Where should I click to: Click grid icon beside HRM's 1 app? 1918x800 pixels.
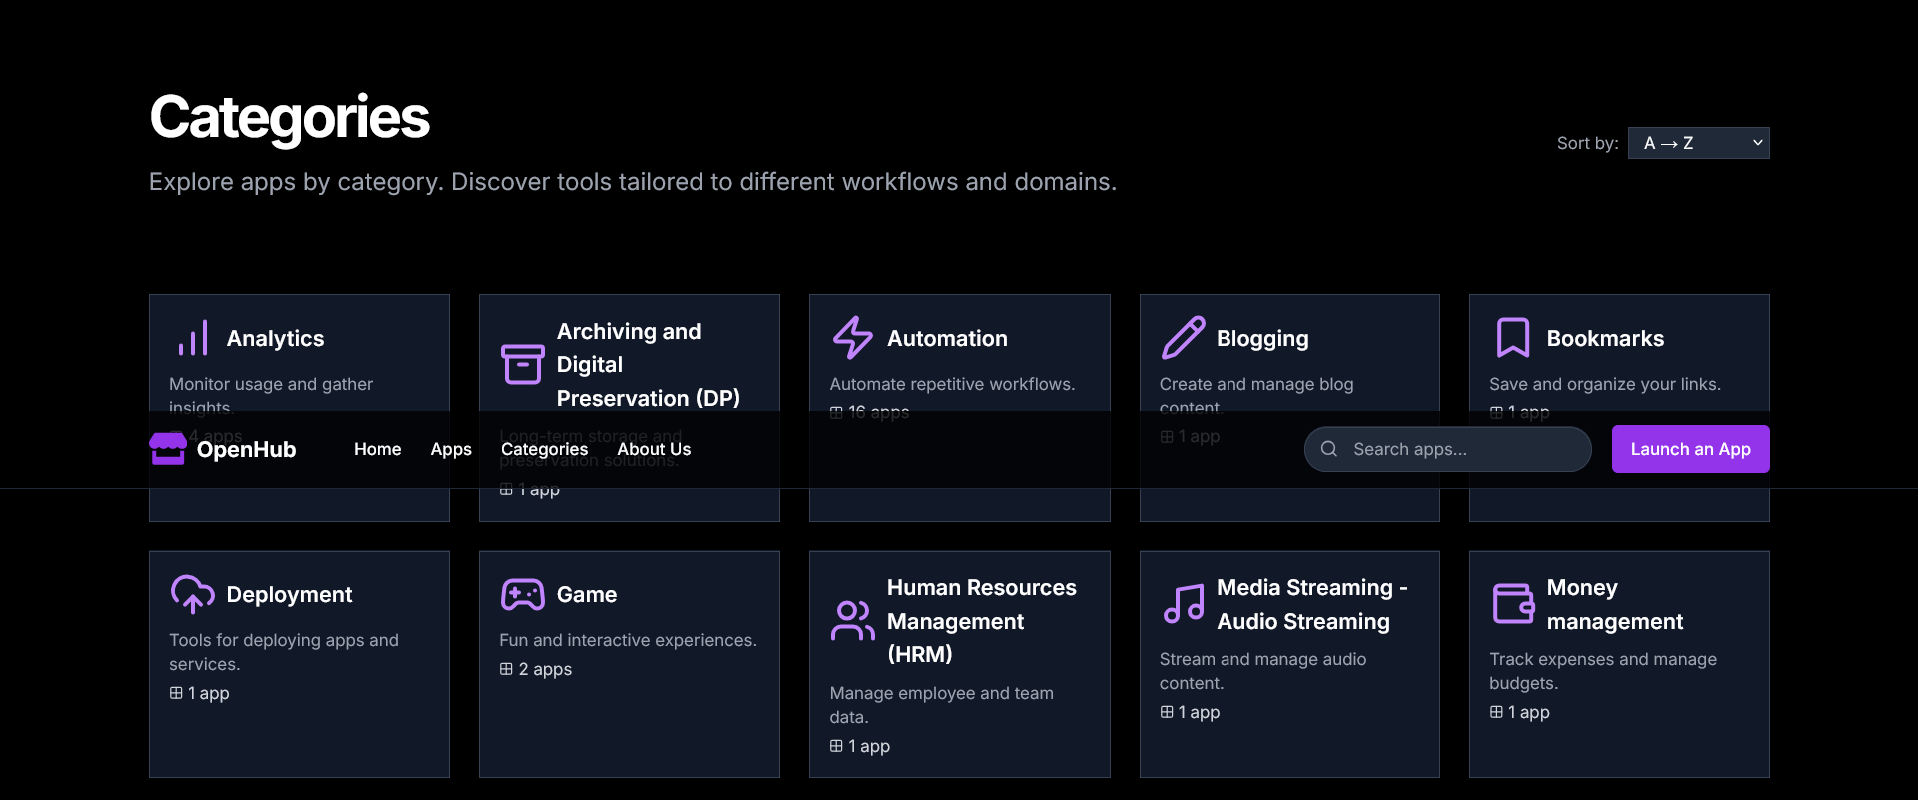(836, 746)
